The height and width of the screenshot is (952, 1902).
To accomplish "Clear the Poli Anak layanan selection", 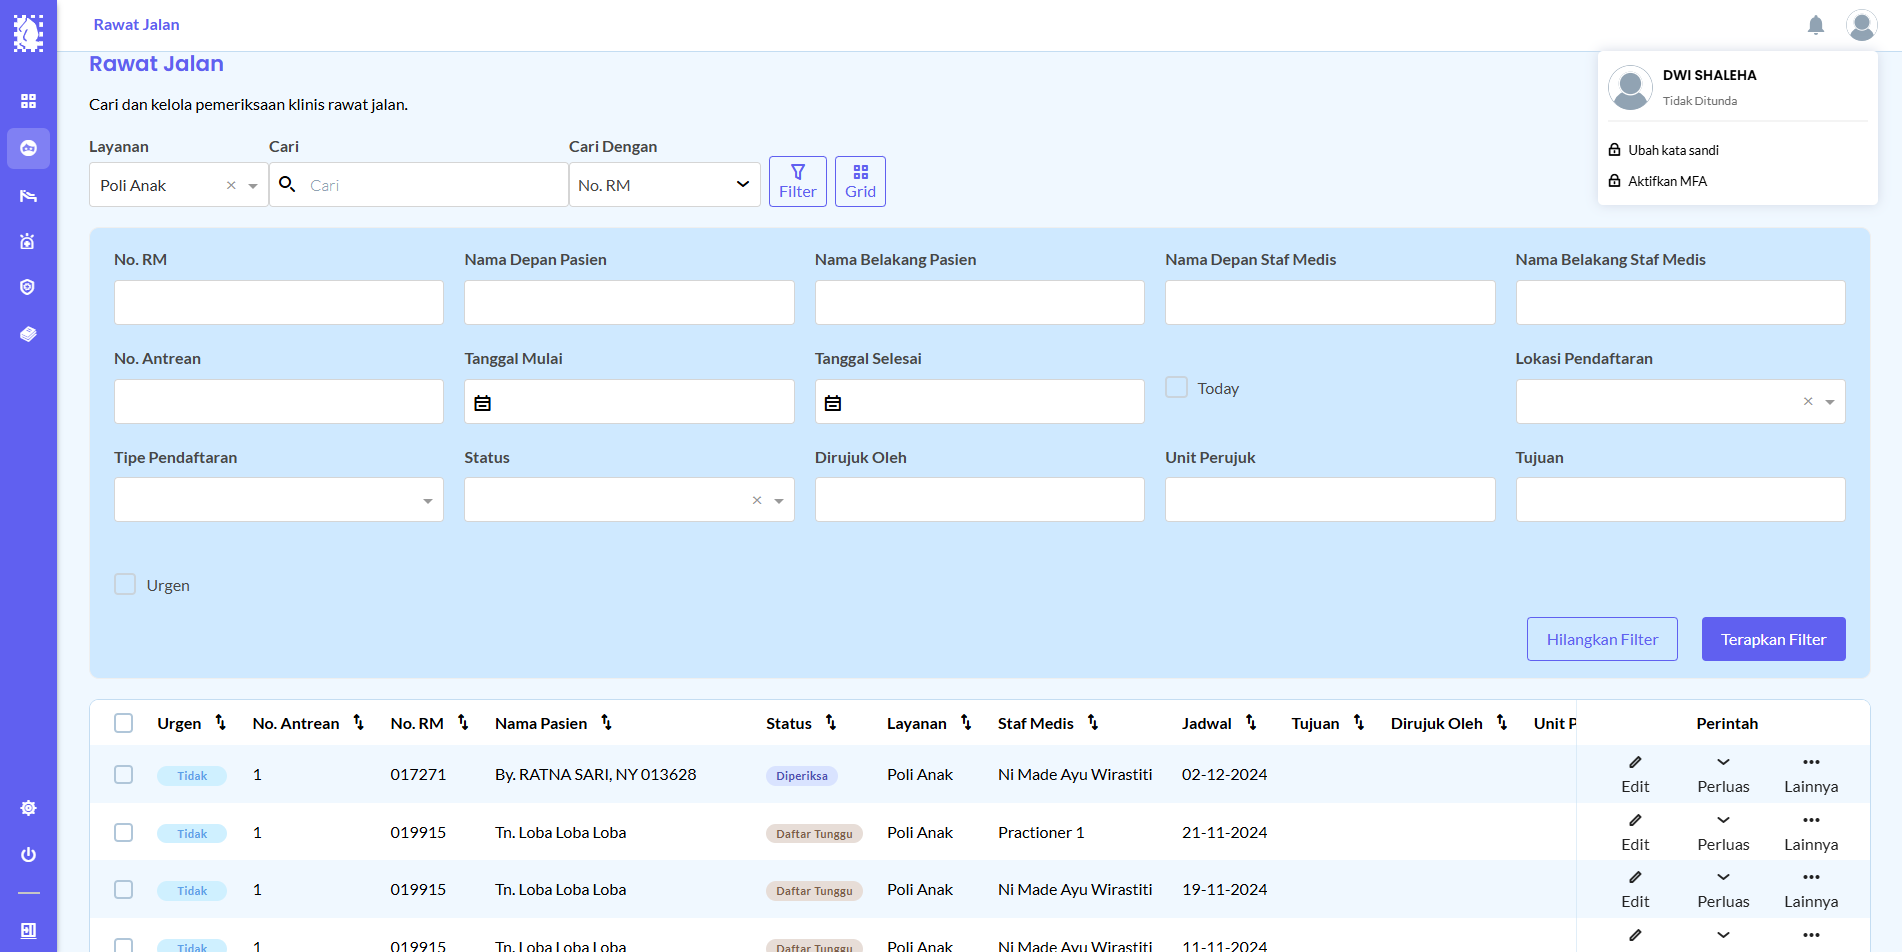I will click(231, 186).
